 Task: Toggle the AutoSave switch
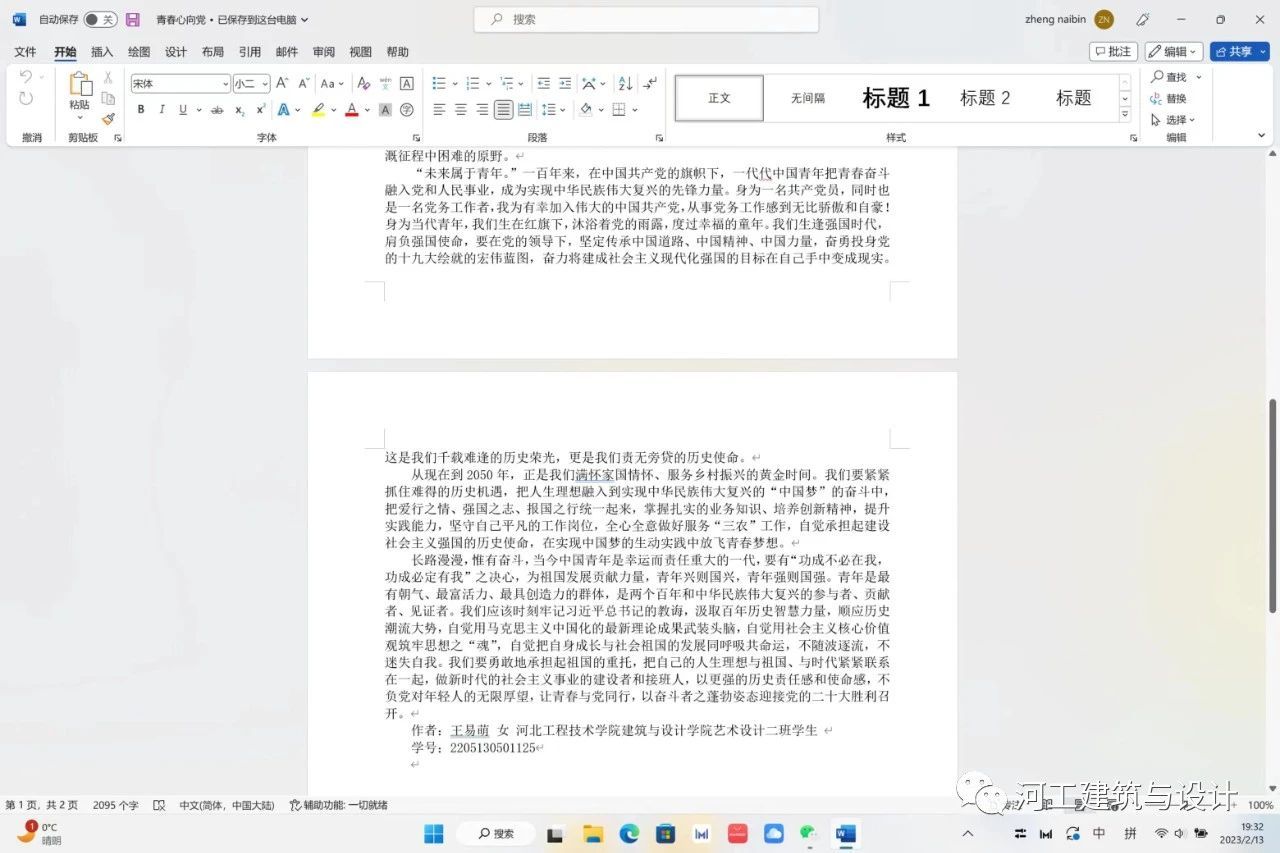(x=99, y=19)
